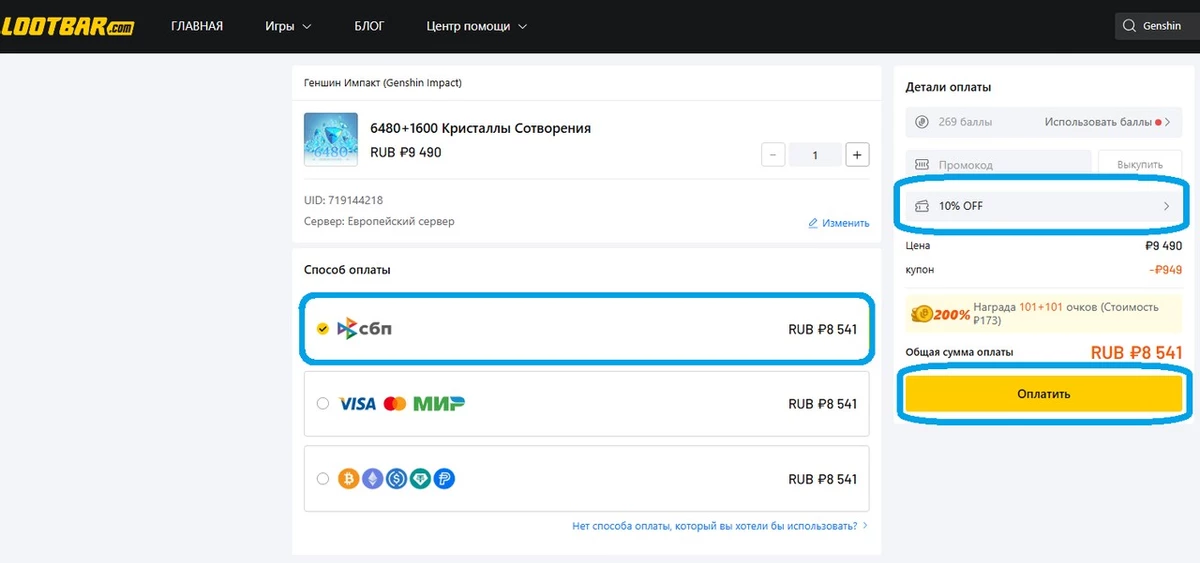Click the coupon discount value -₽949
Screen dimensions: 1200x563
coord(1166,269)
